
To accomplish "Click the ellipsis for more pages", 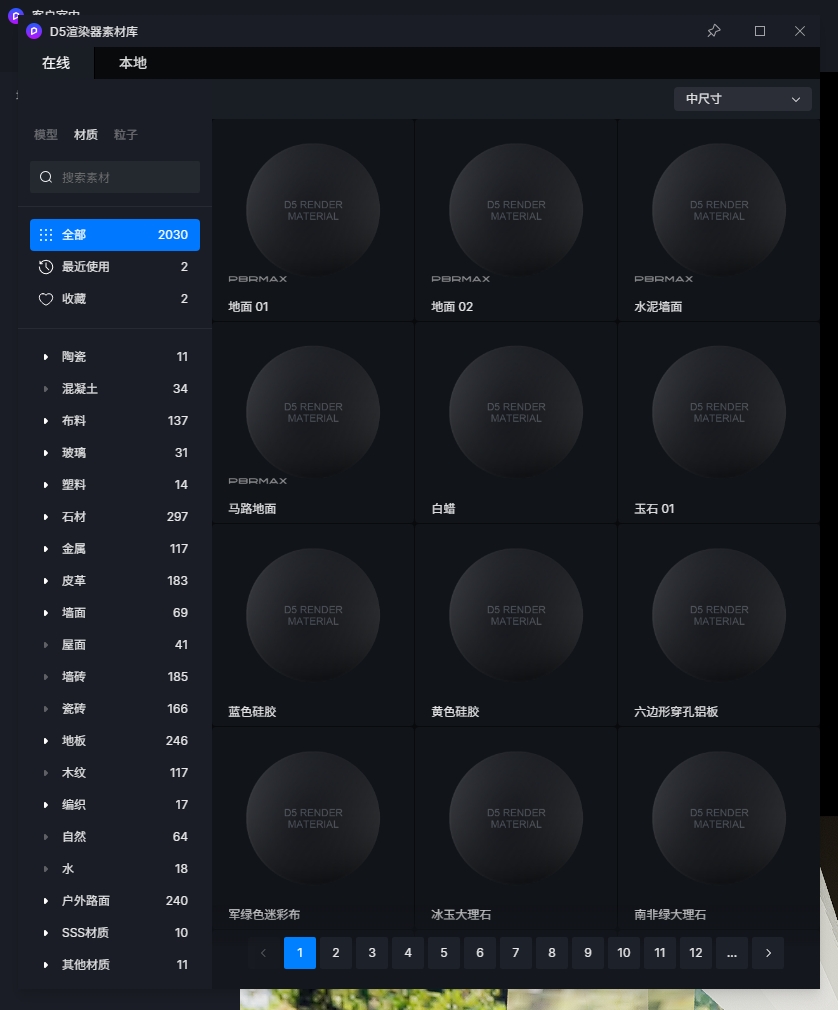I will [x=732, y=953].
